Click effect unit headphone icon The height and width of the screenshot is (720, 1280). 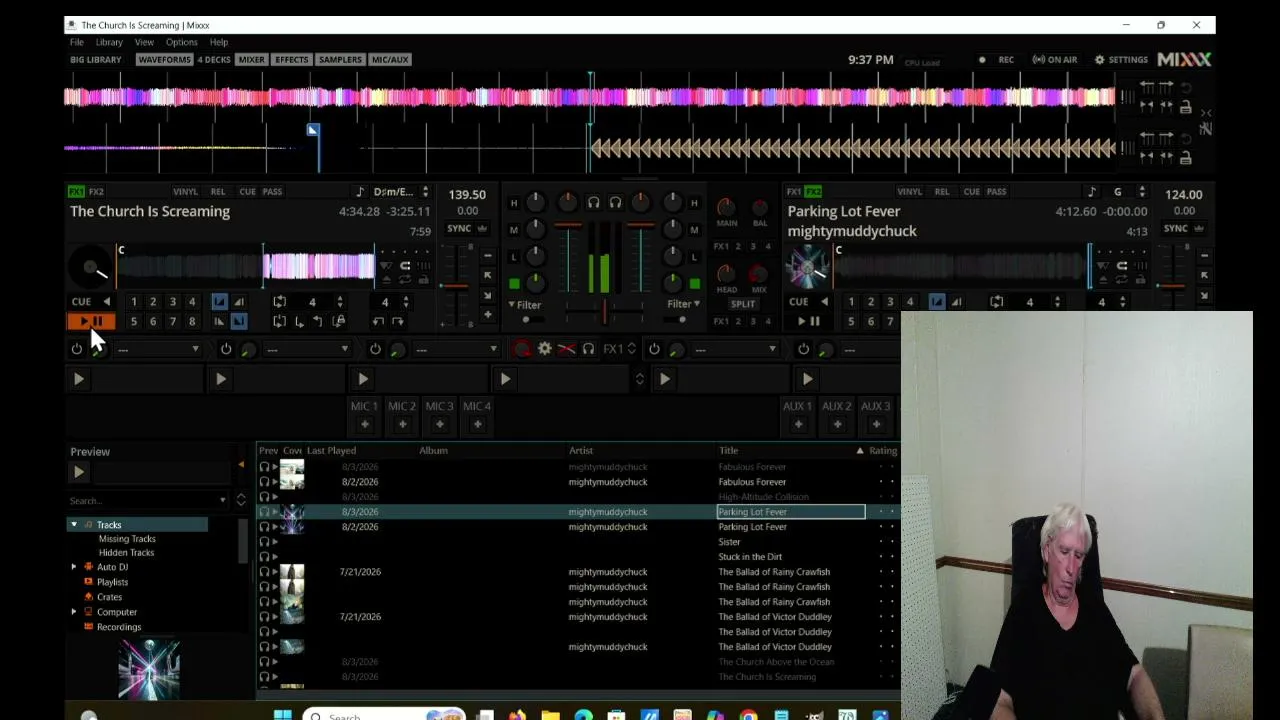588,349
